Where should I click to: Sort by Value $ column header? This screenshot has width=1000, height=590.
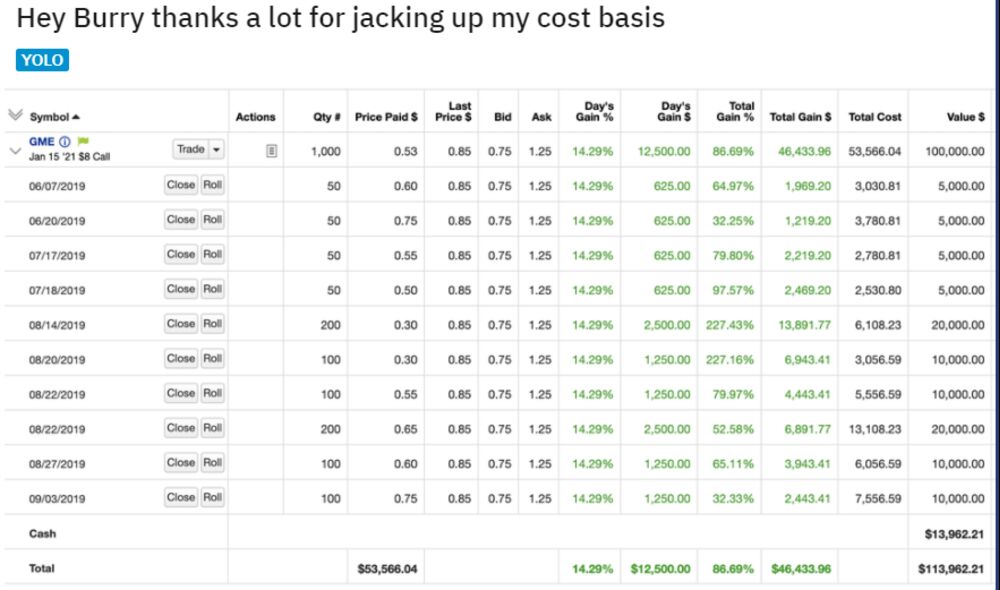pyautogui.click(x=966, y=117)
